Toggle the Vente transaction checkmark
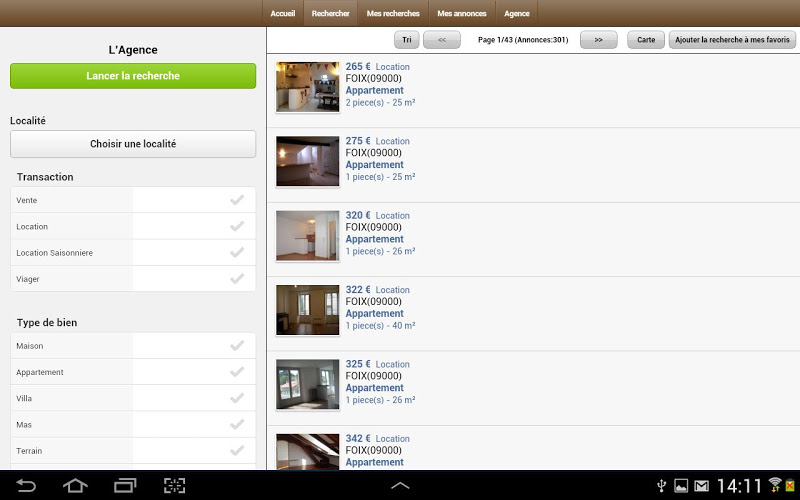This screenshot has width=800, height=500. point(237,200)
